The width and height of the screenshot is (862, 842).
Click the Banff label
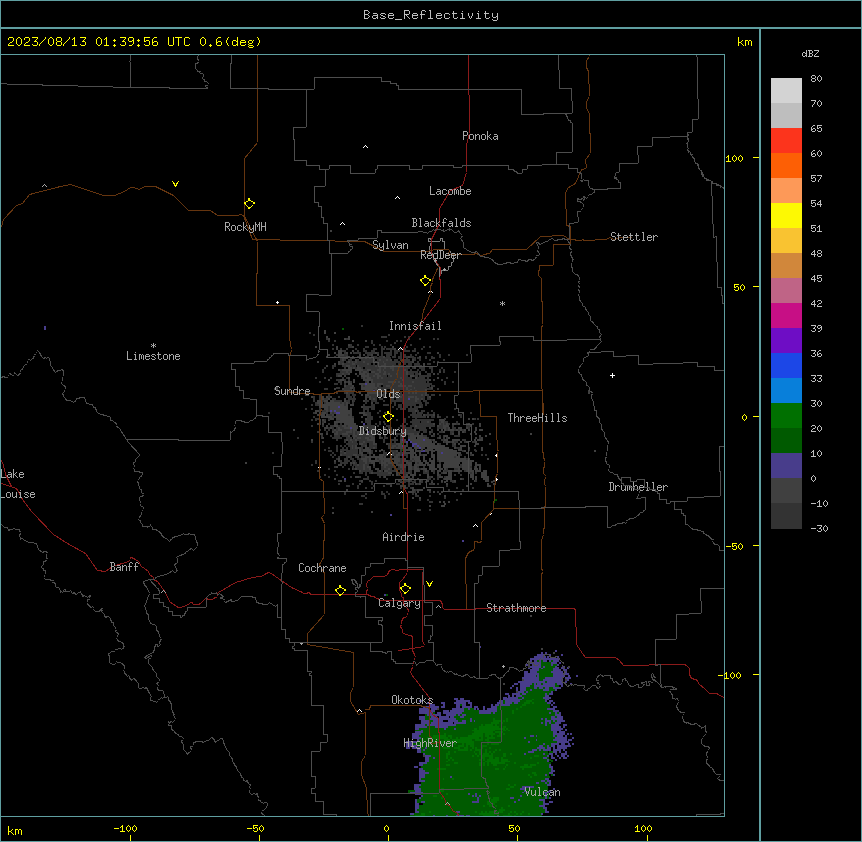[x=124, y=567]
